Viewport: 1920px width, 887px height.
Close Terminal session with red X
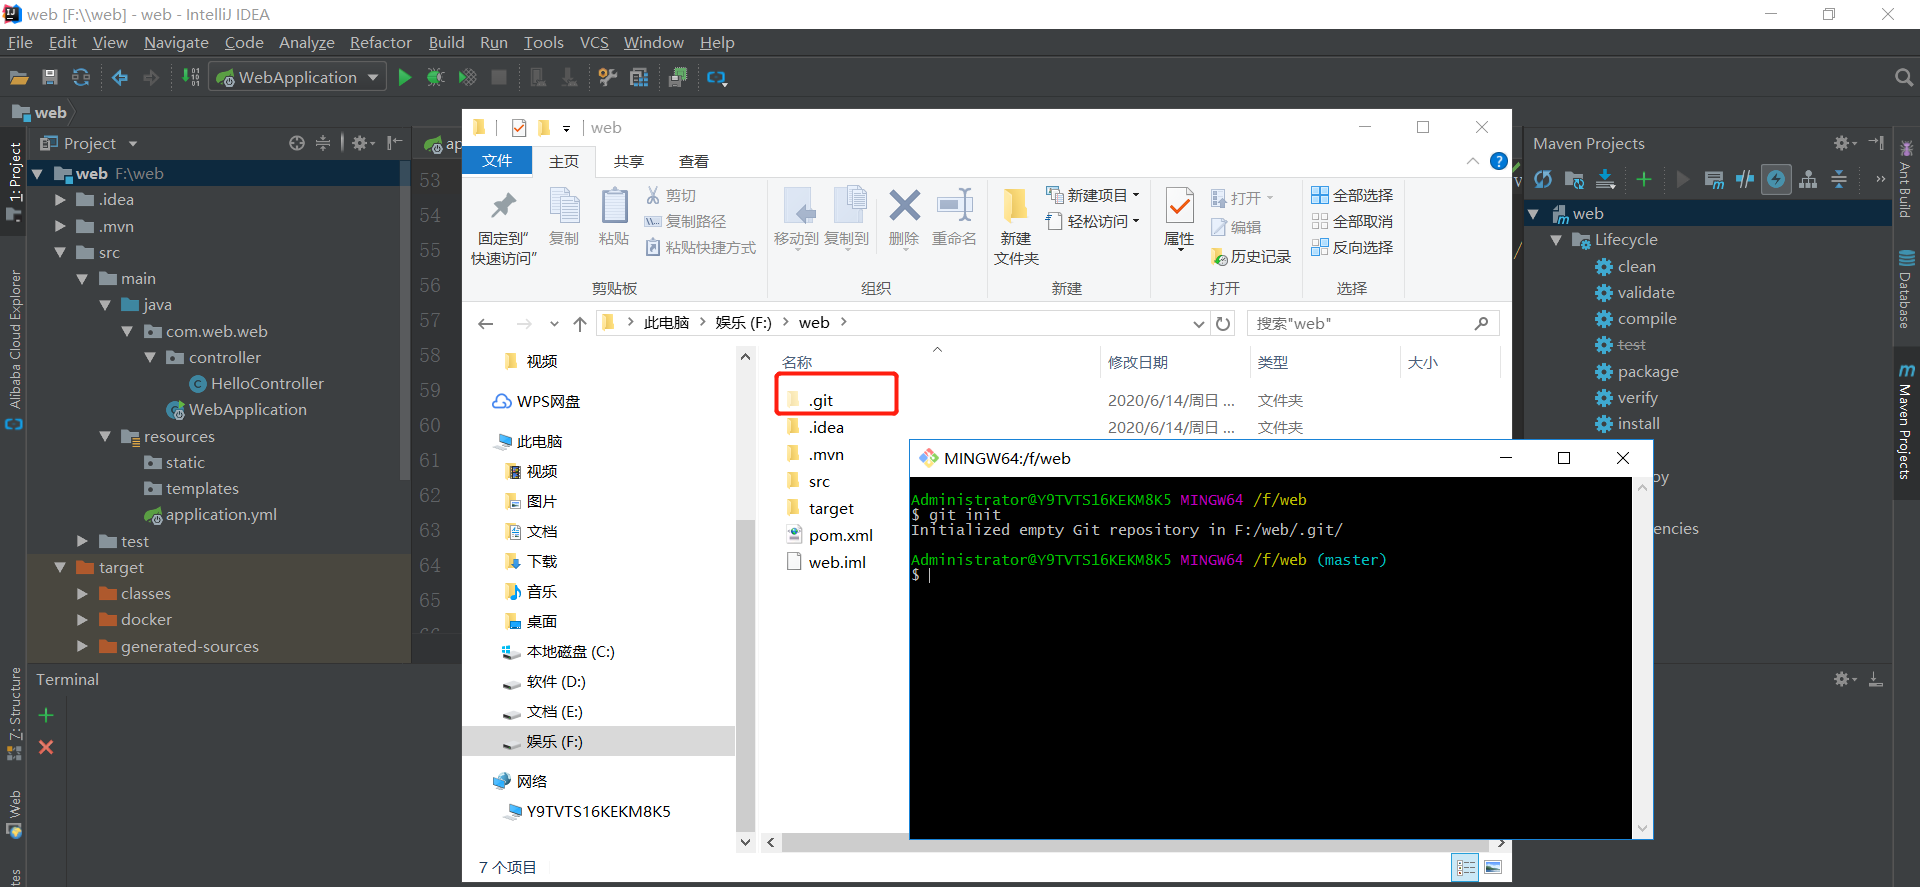(46, 747)
